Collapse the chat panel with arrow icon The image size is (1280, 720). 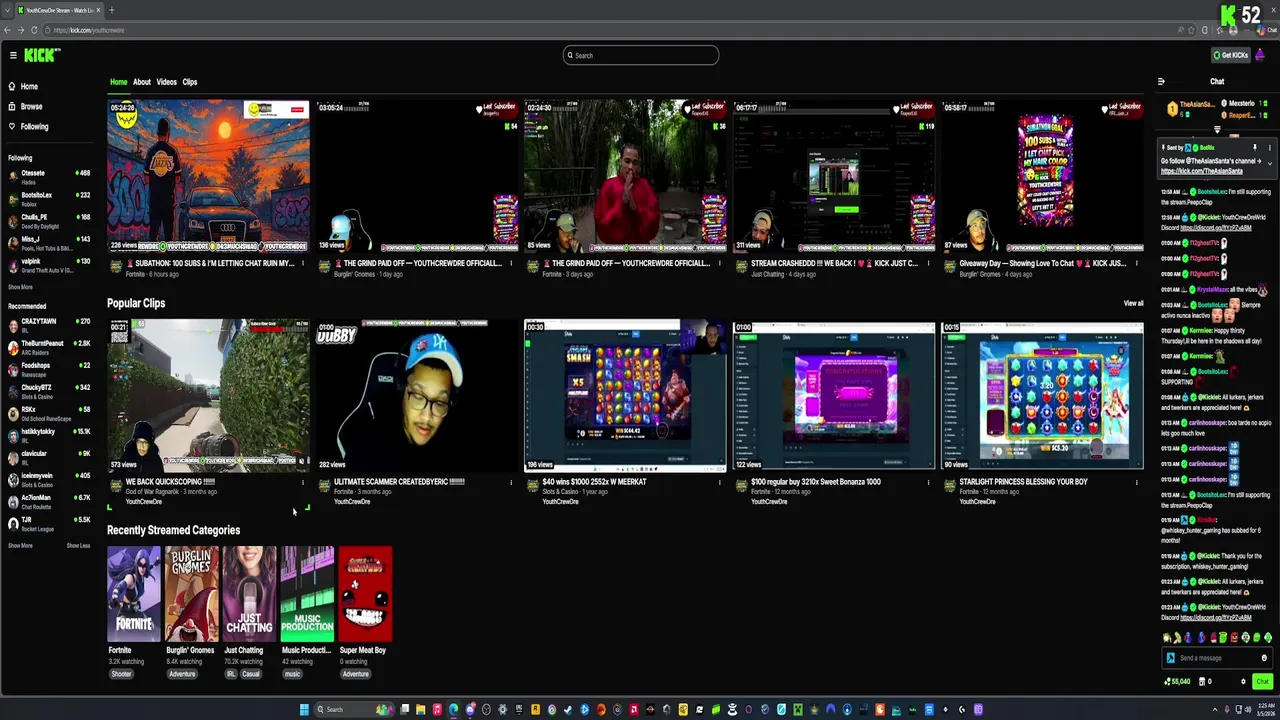(x=1161, y=82)
